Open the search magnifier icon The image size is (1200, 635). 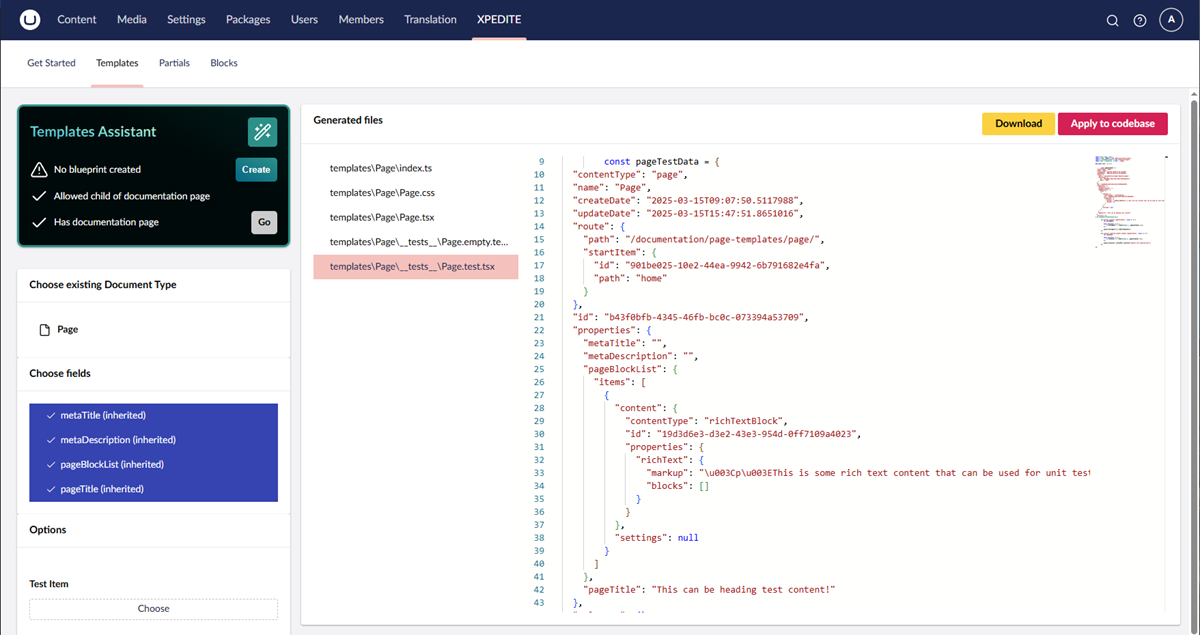pyautogui.click(x=1112, y=20)
